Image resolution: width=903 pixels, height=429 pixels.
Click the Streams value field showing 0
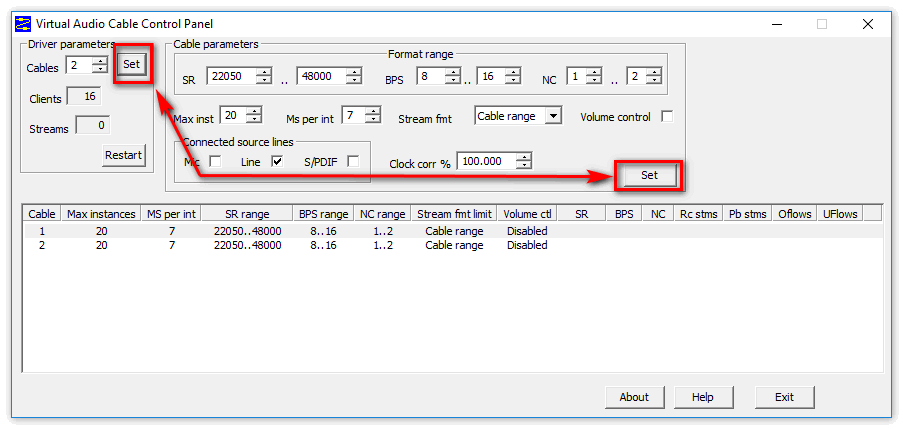click(x=93, y=125)
